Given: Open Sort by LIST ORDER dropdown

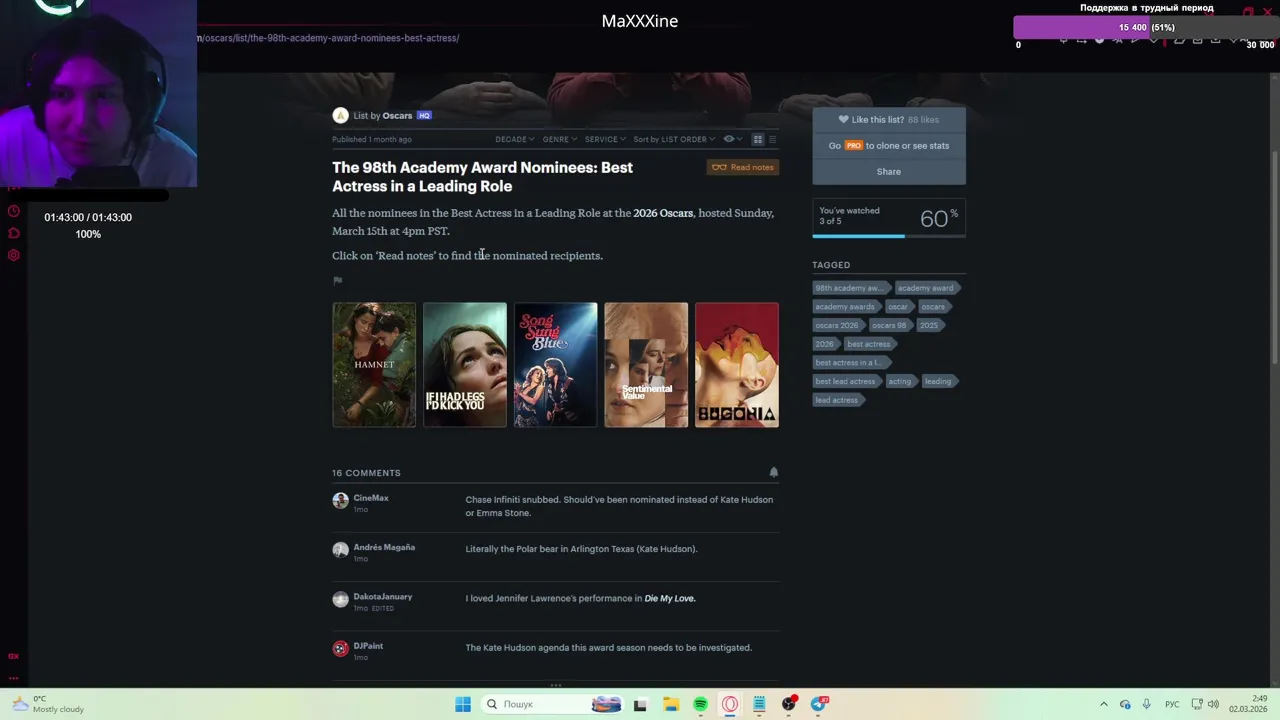Looking at the screenshot, I should [675, 139].
